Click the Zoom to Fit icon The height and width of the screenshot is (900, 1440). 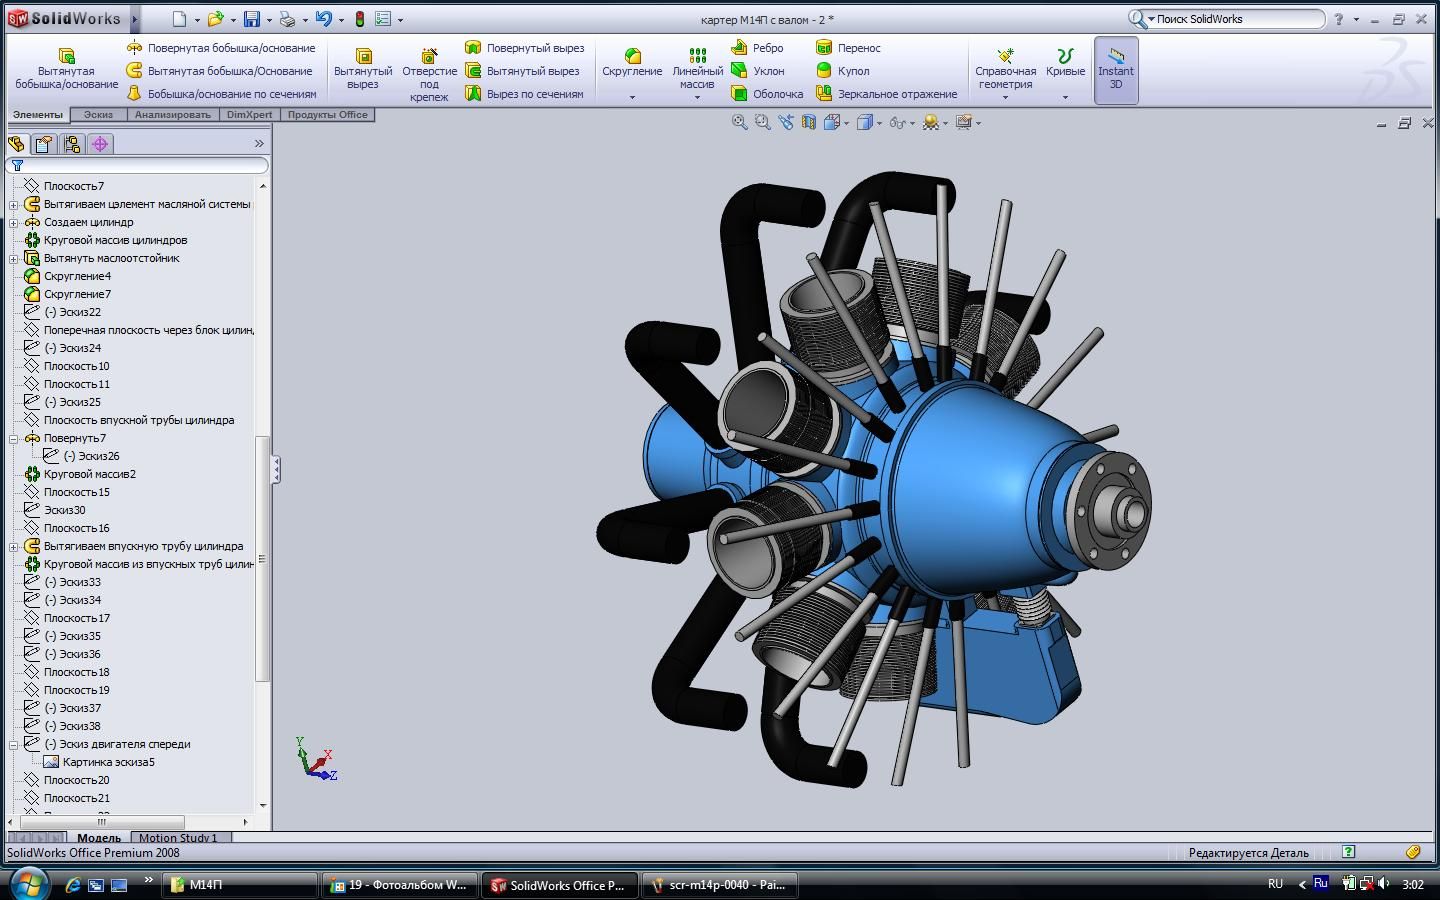[739, 122]
